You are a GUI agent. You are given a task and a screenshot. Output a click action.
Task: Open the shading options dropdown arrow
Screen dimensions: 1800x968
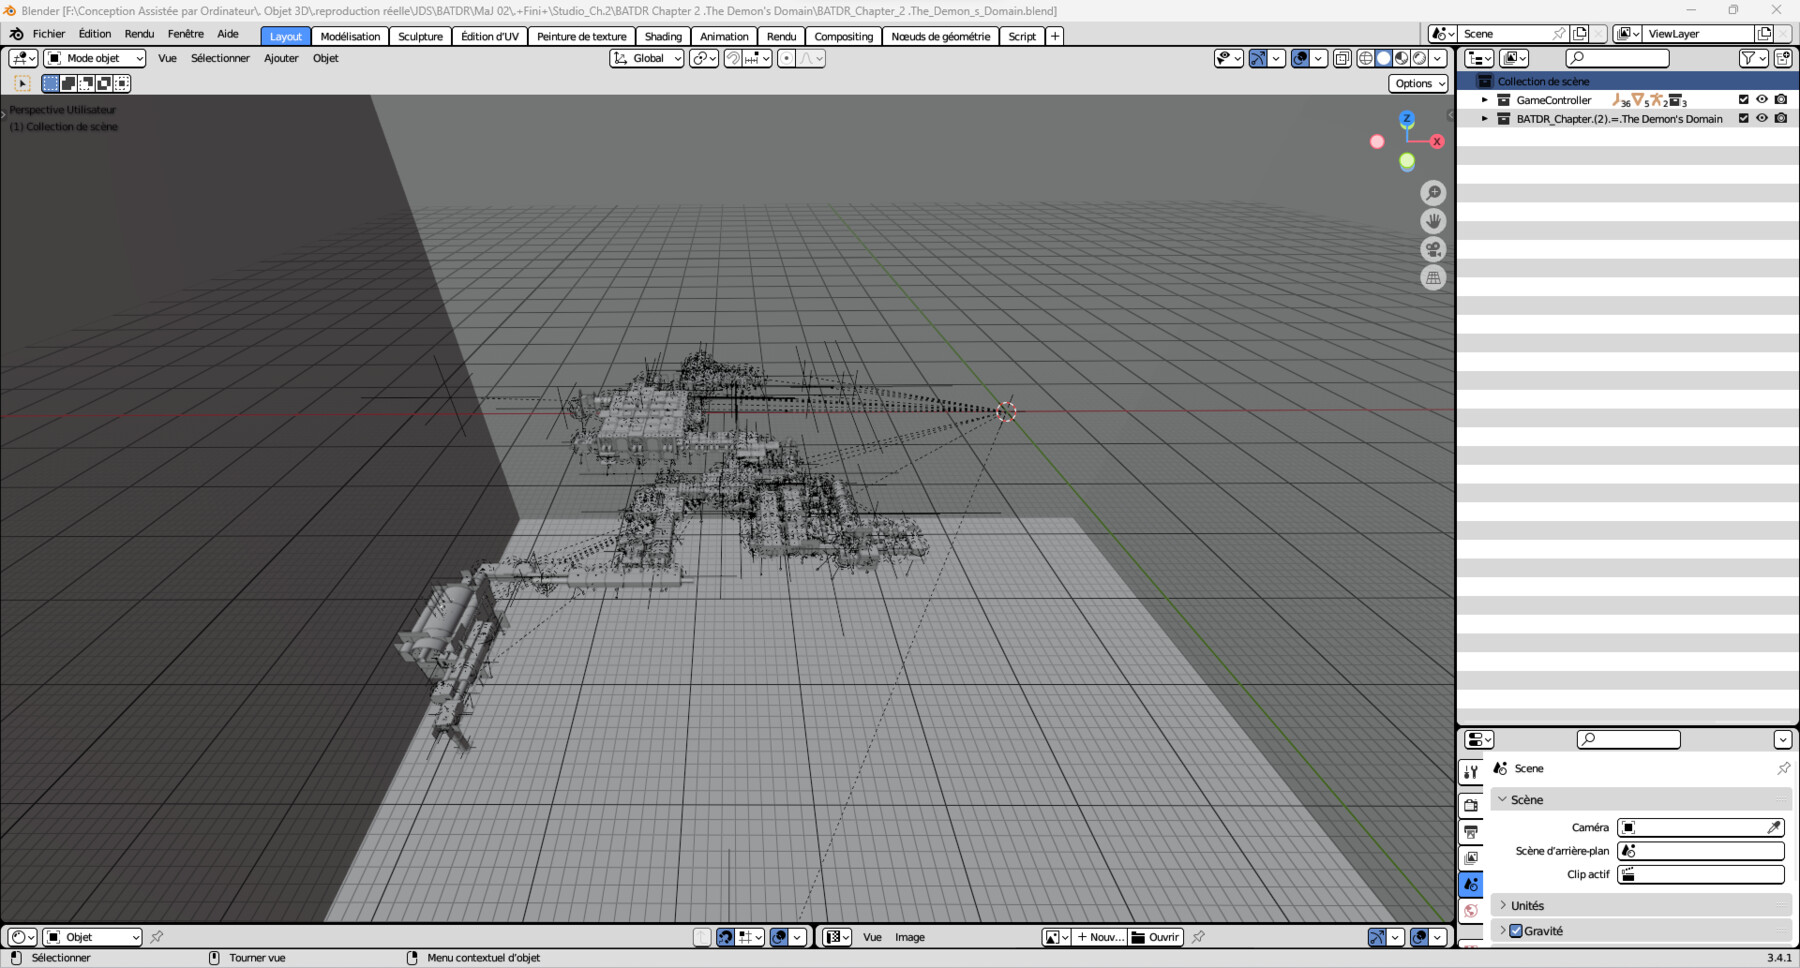tap(1437, 59)
